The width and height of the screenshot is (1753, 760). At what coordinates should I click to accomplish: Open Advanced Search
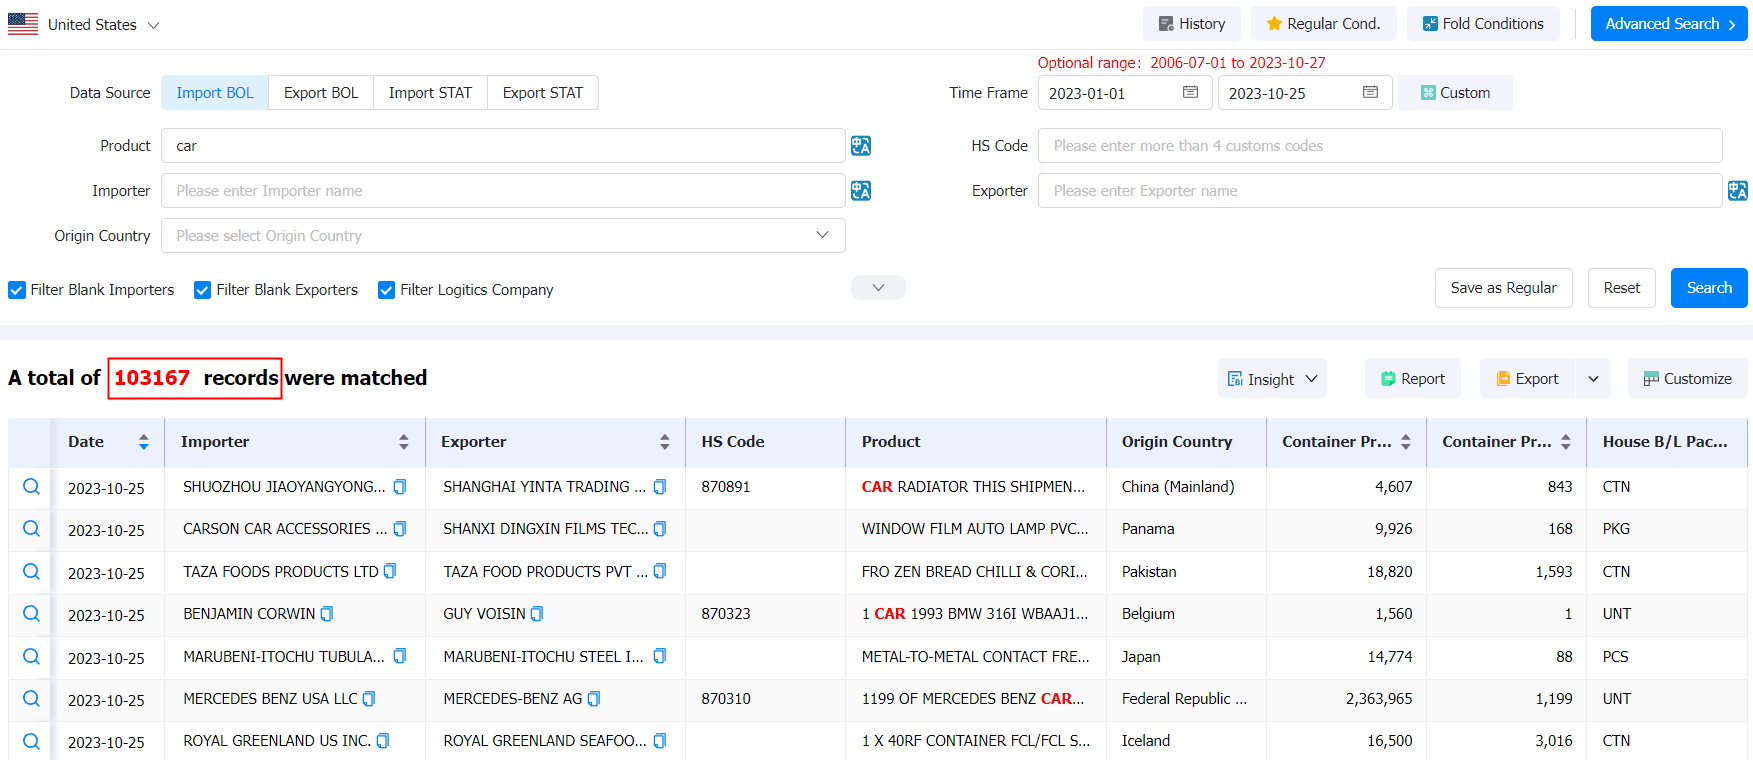coord(1669,24)
